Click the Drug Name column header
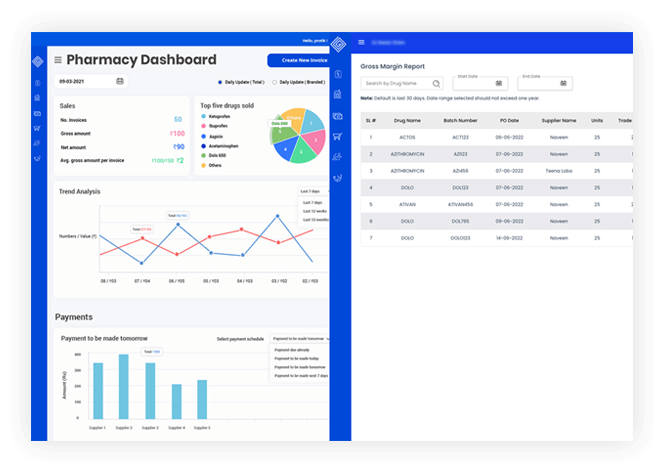672x474 pixels. click(x=407, y=120)
